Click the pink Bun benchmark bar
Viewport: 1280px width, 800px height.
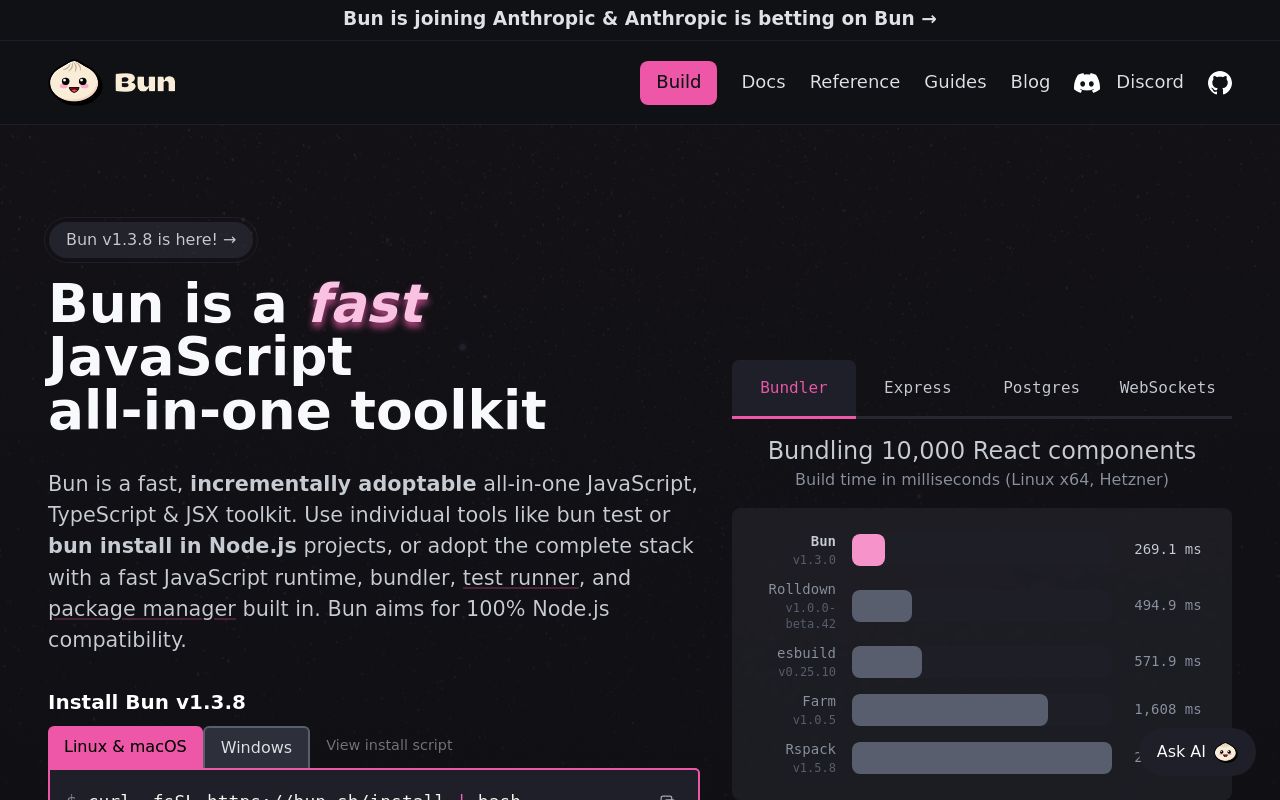(868, 550)
